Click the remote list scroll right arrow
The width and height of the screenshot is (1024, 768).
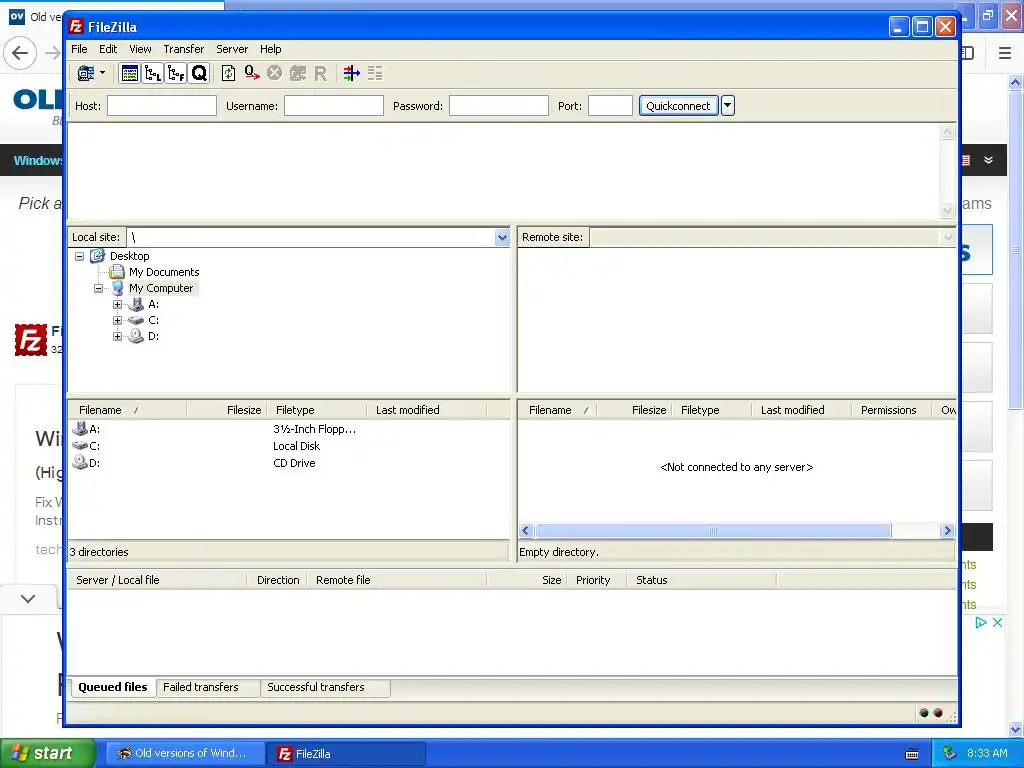948,531
